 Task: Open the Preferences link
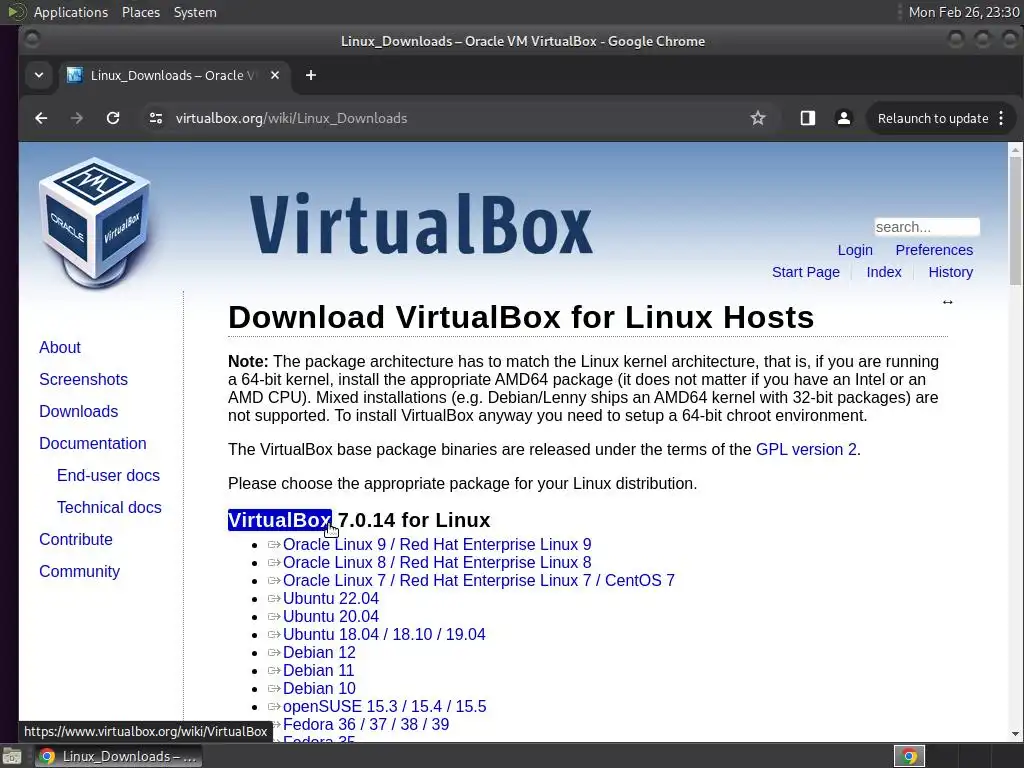(x=934, y=250)
